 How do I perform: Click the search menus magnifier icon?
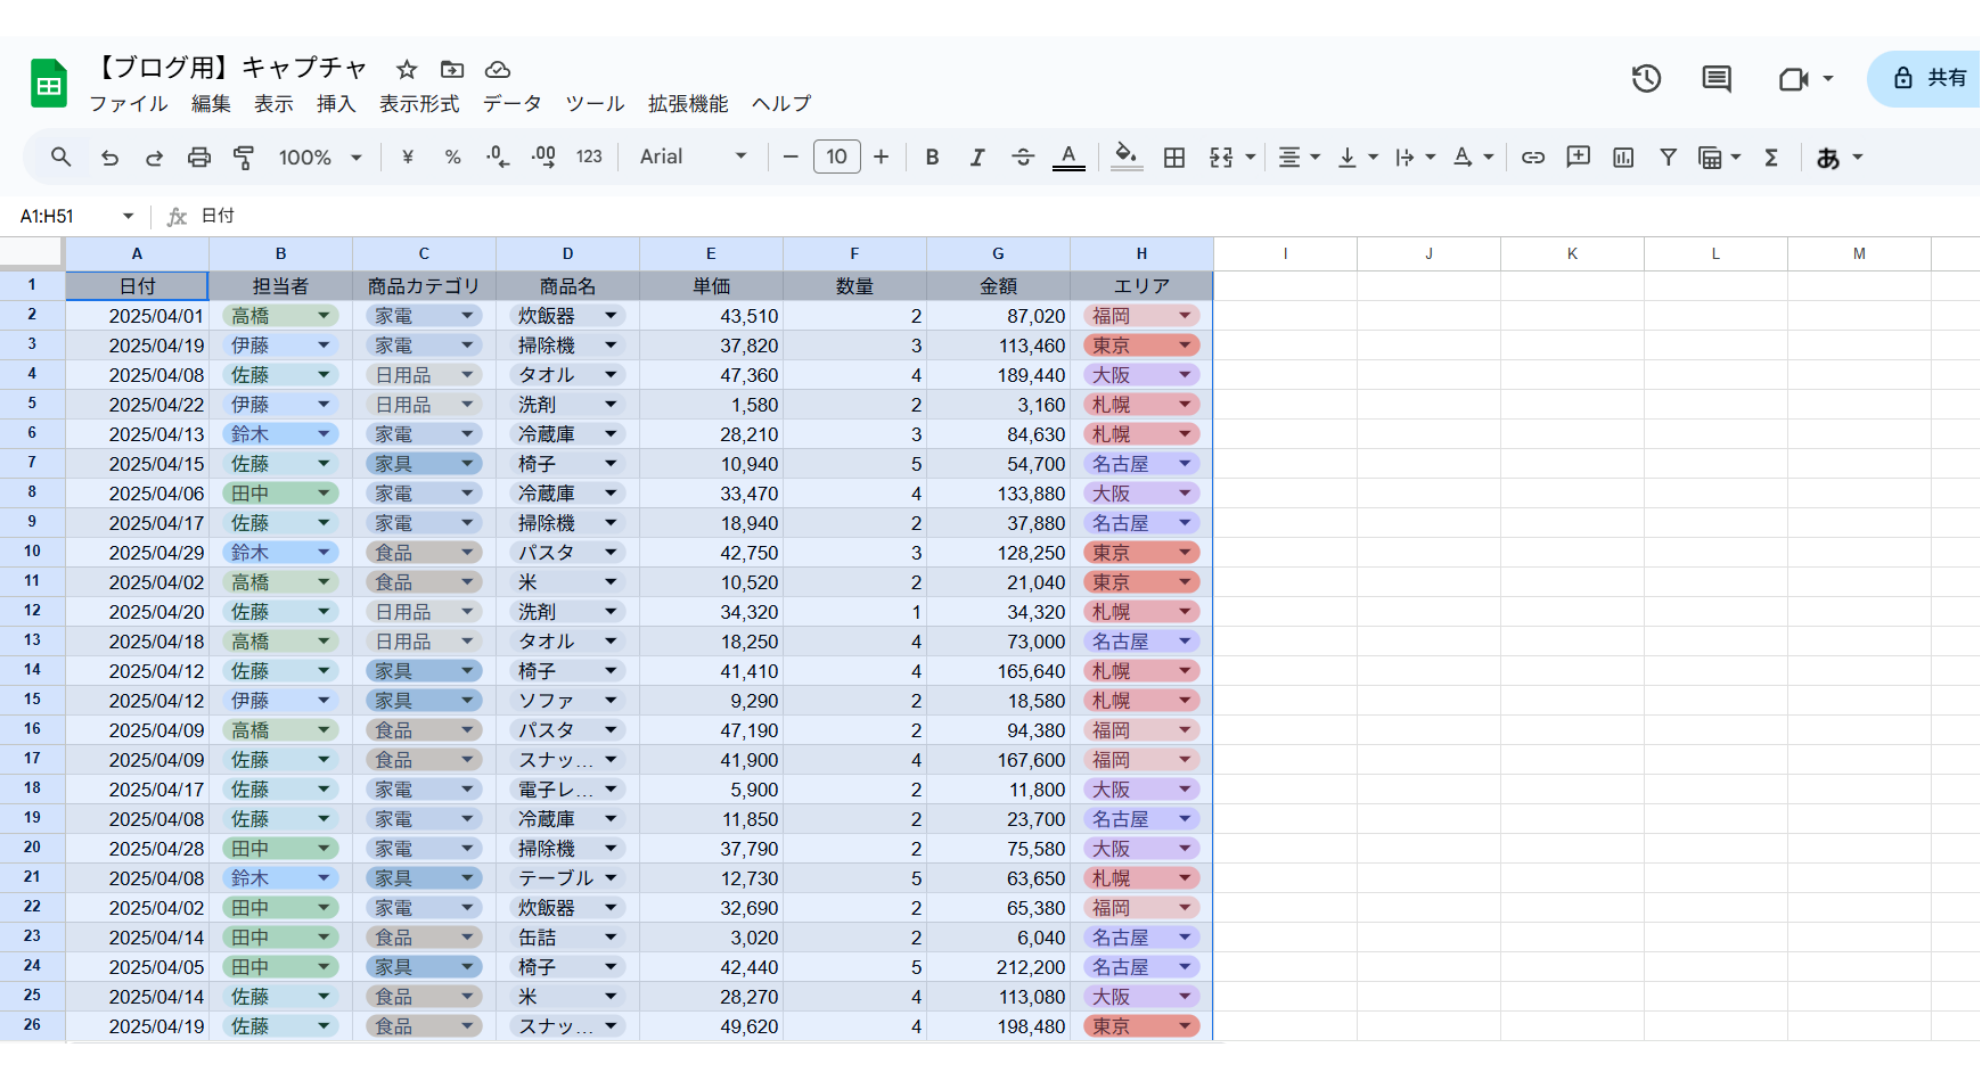(61, 157)
